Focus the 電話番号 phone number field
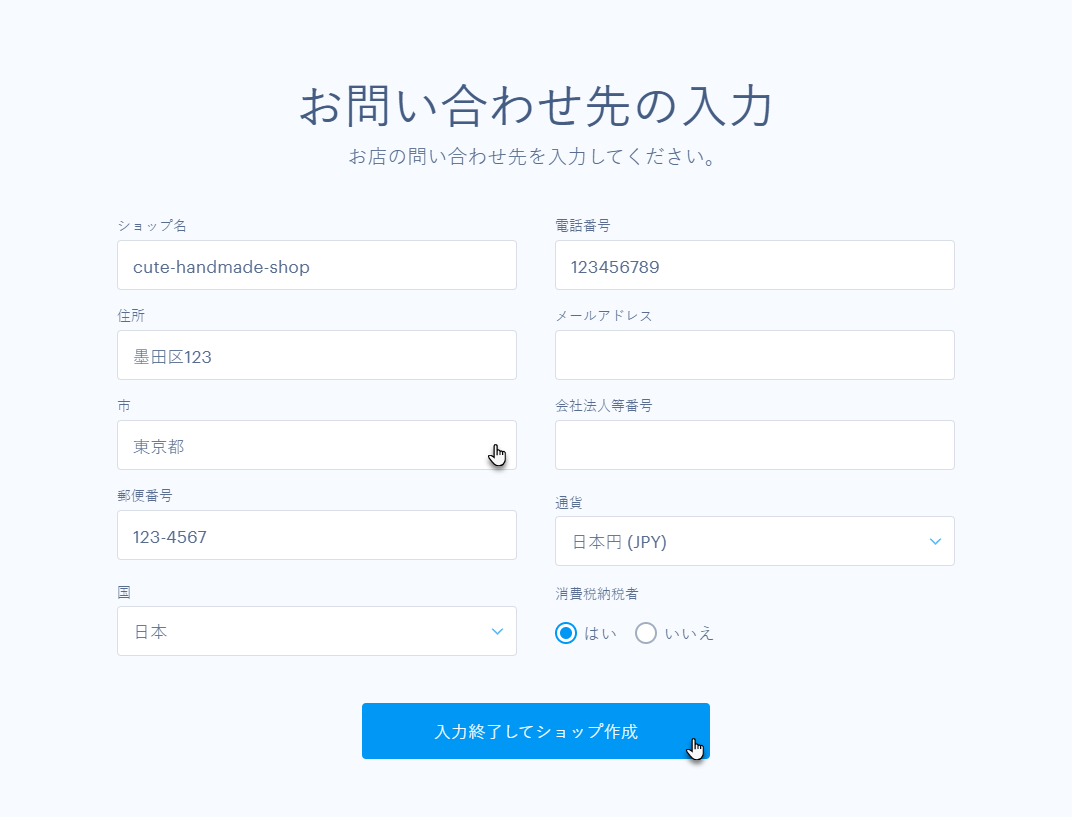Screen dimensions: 1072x817 pyautogui.click(x=755, y=265)
